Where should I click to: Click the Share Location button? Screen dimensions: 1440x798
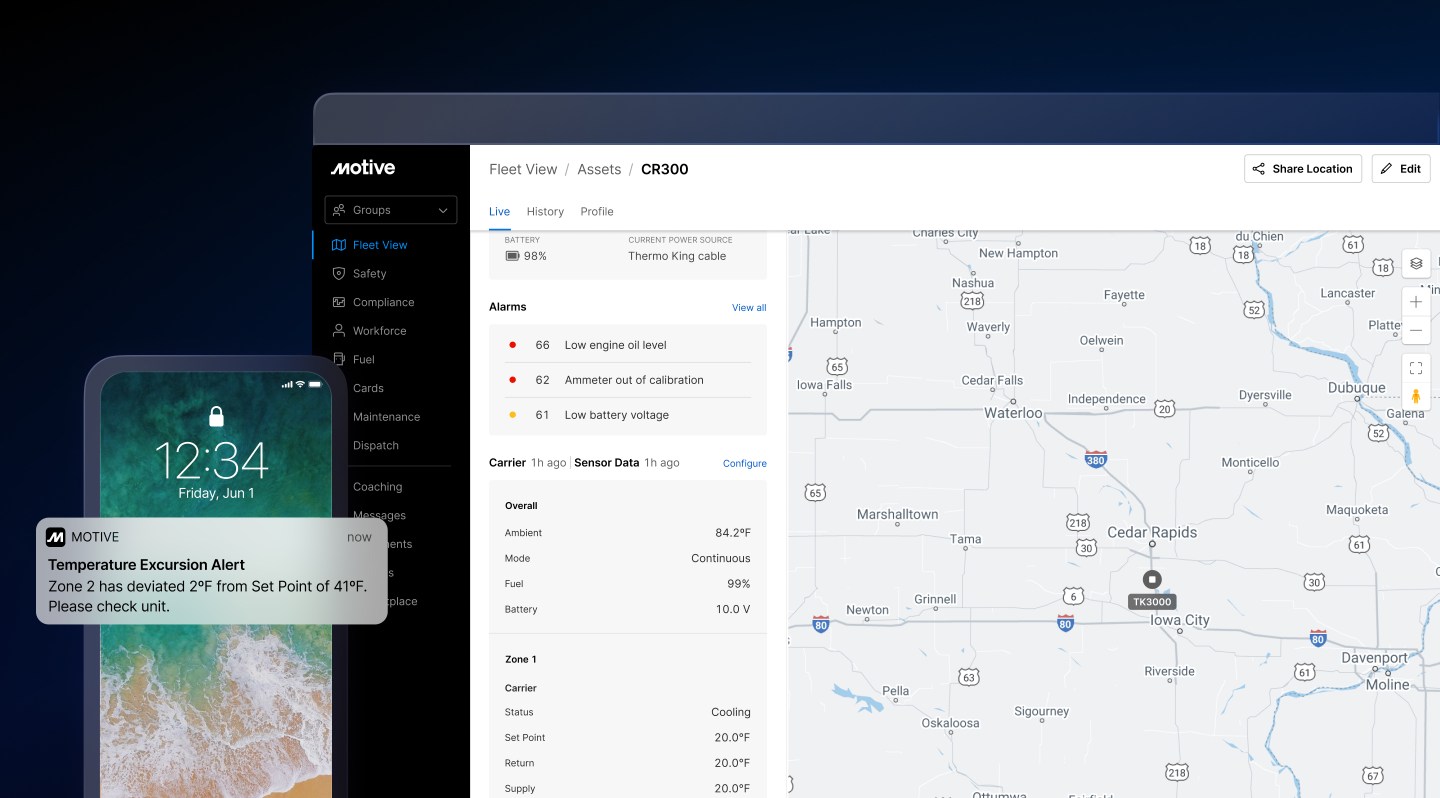pyautogui.click(x=1302, y=169)
